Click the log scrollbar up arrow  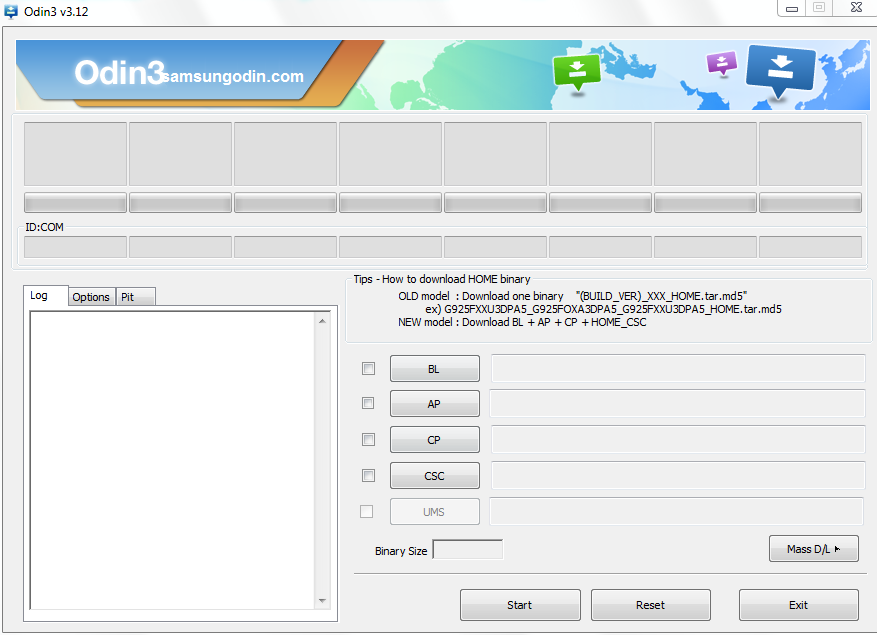(322, 321)
